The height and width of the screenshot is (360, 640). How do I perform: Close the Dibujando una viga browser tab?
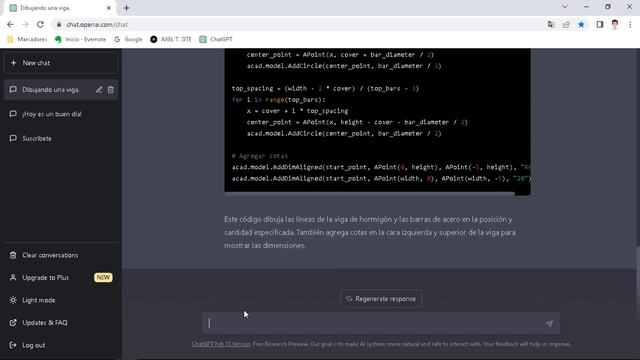pyautogui.click(x=109, y=8)
